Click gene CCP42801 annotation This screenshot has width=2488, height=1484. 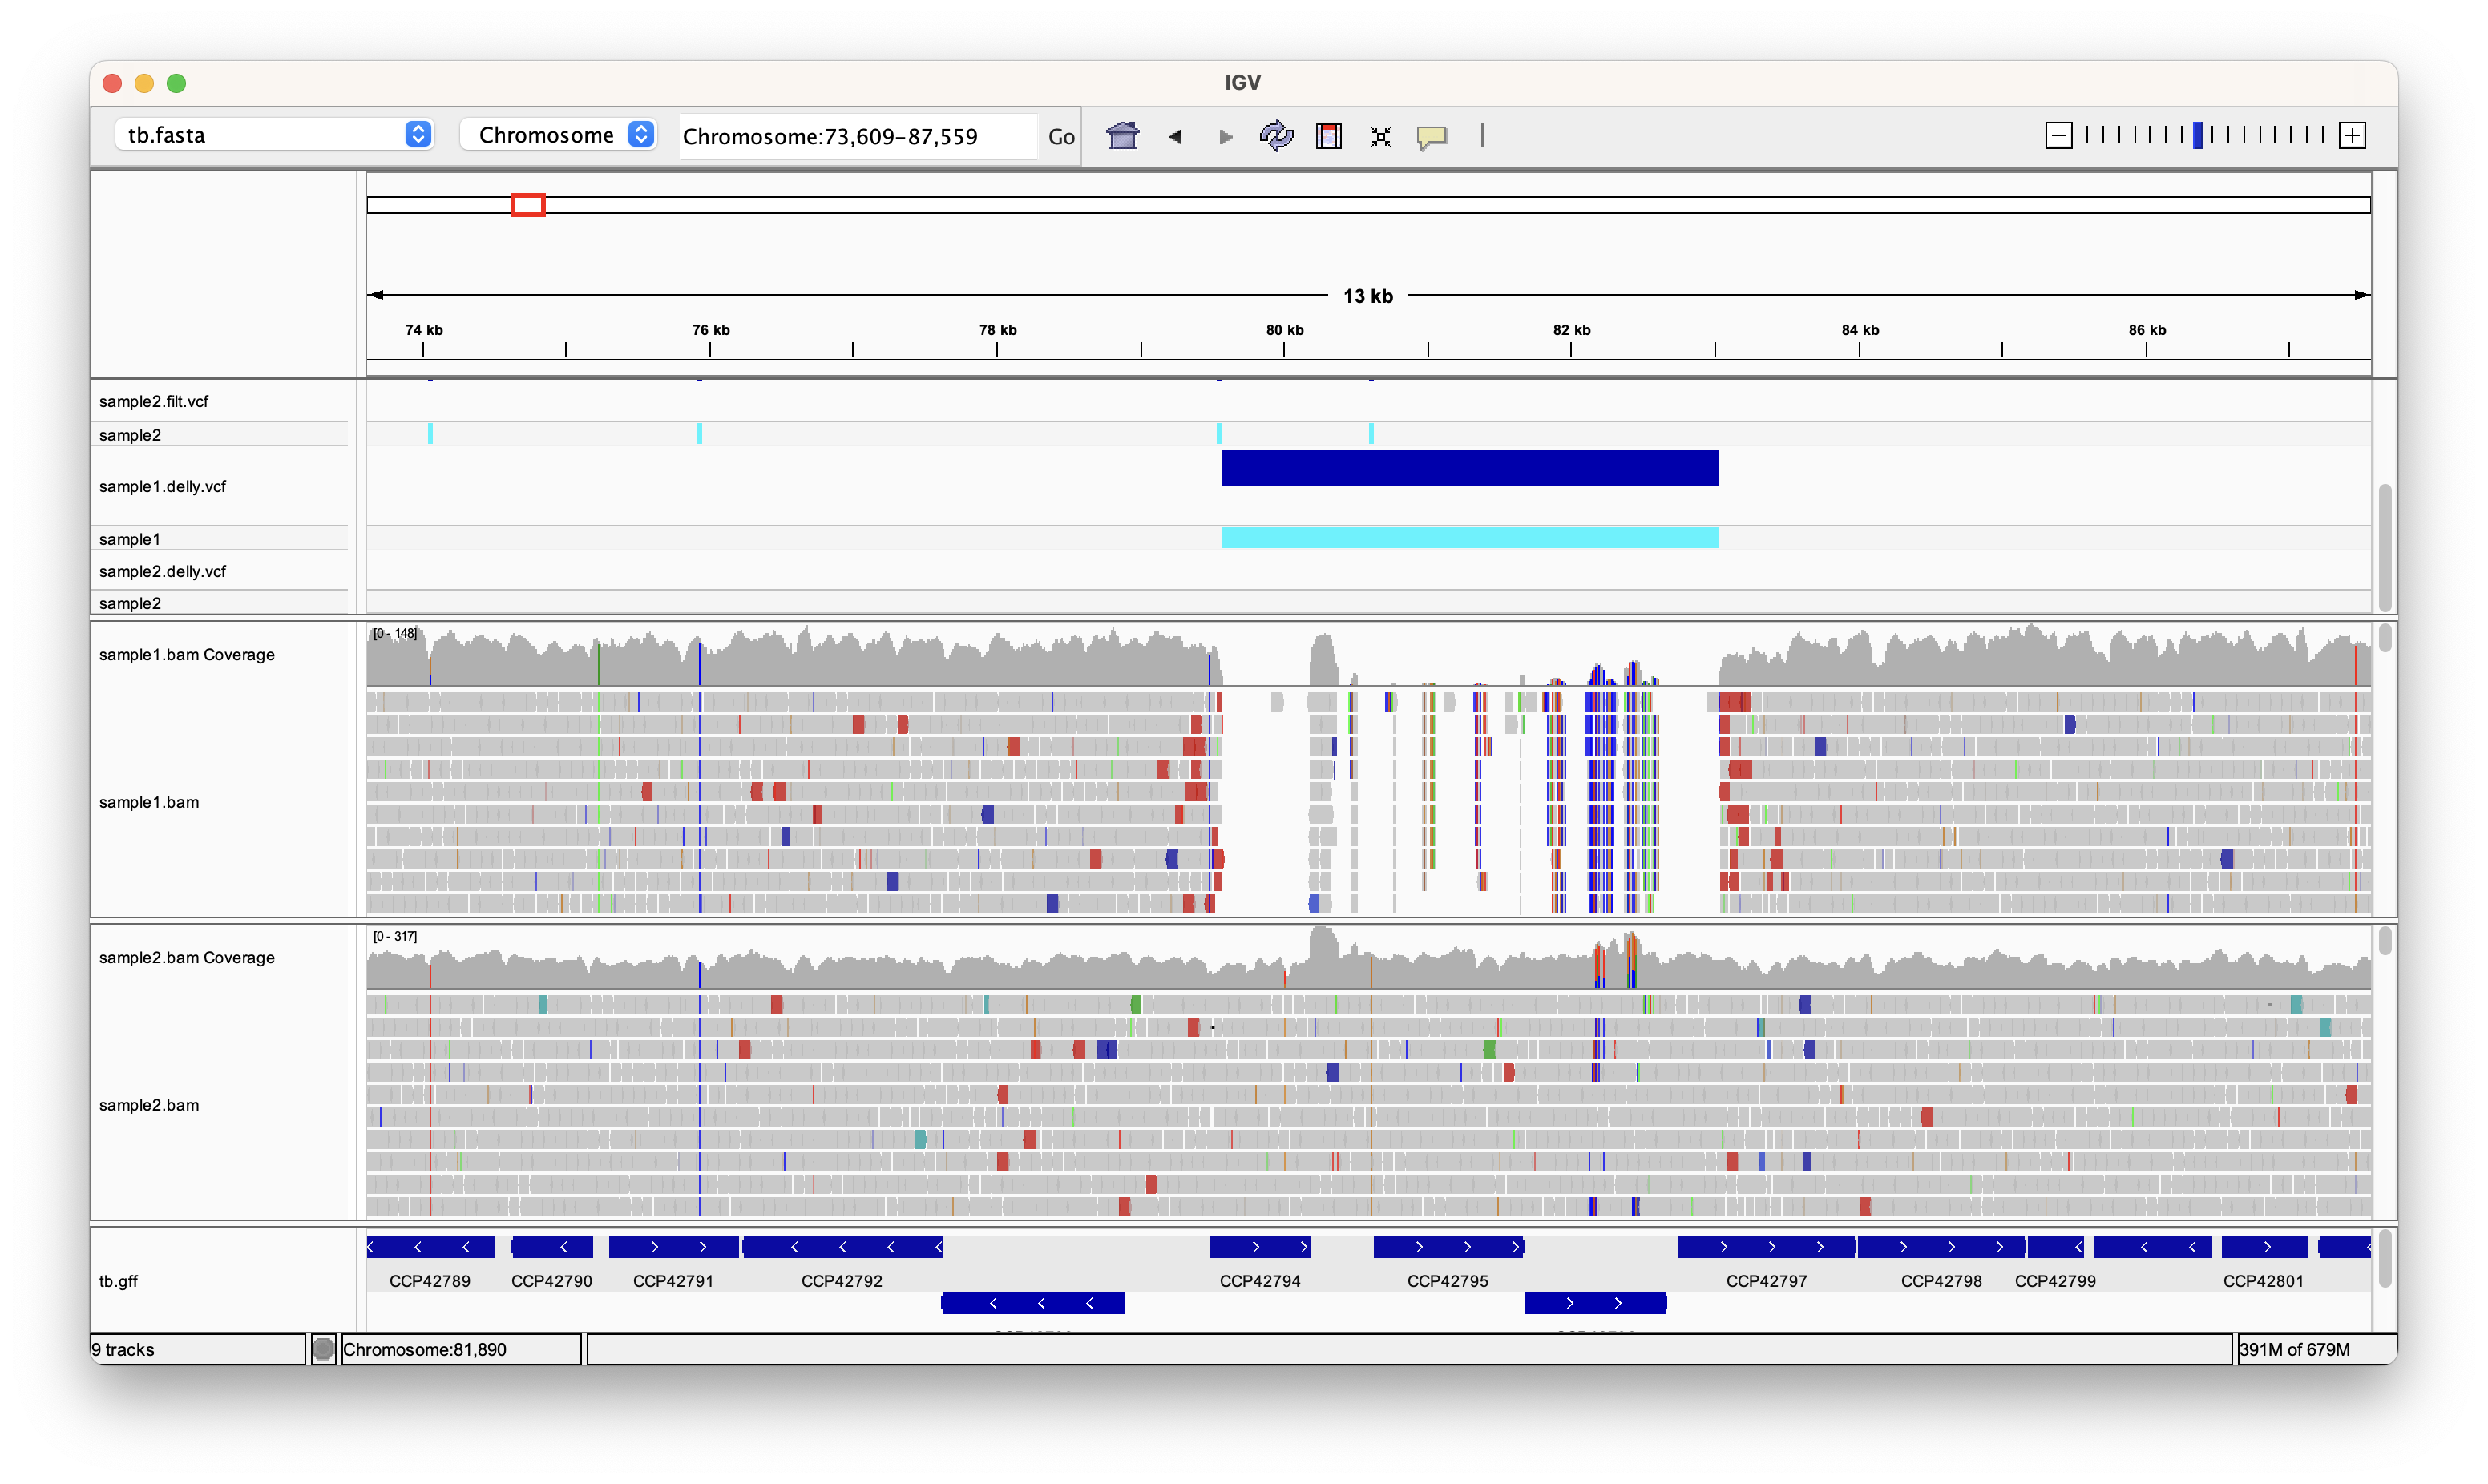click(2264, 1247)
